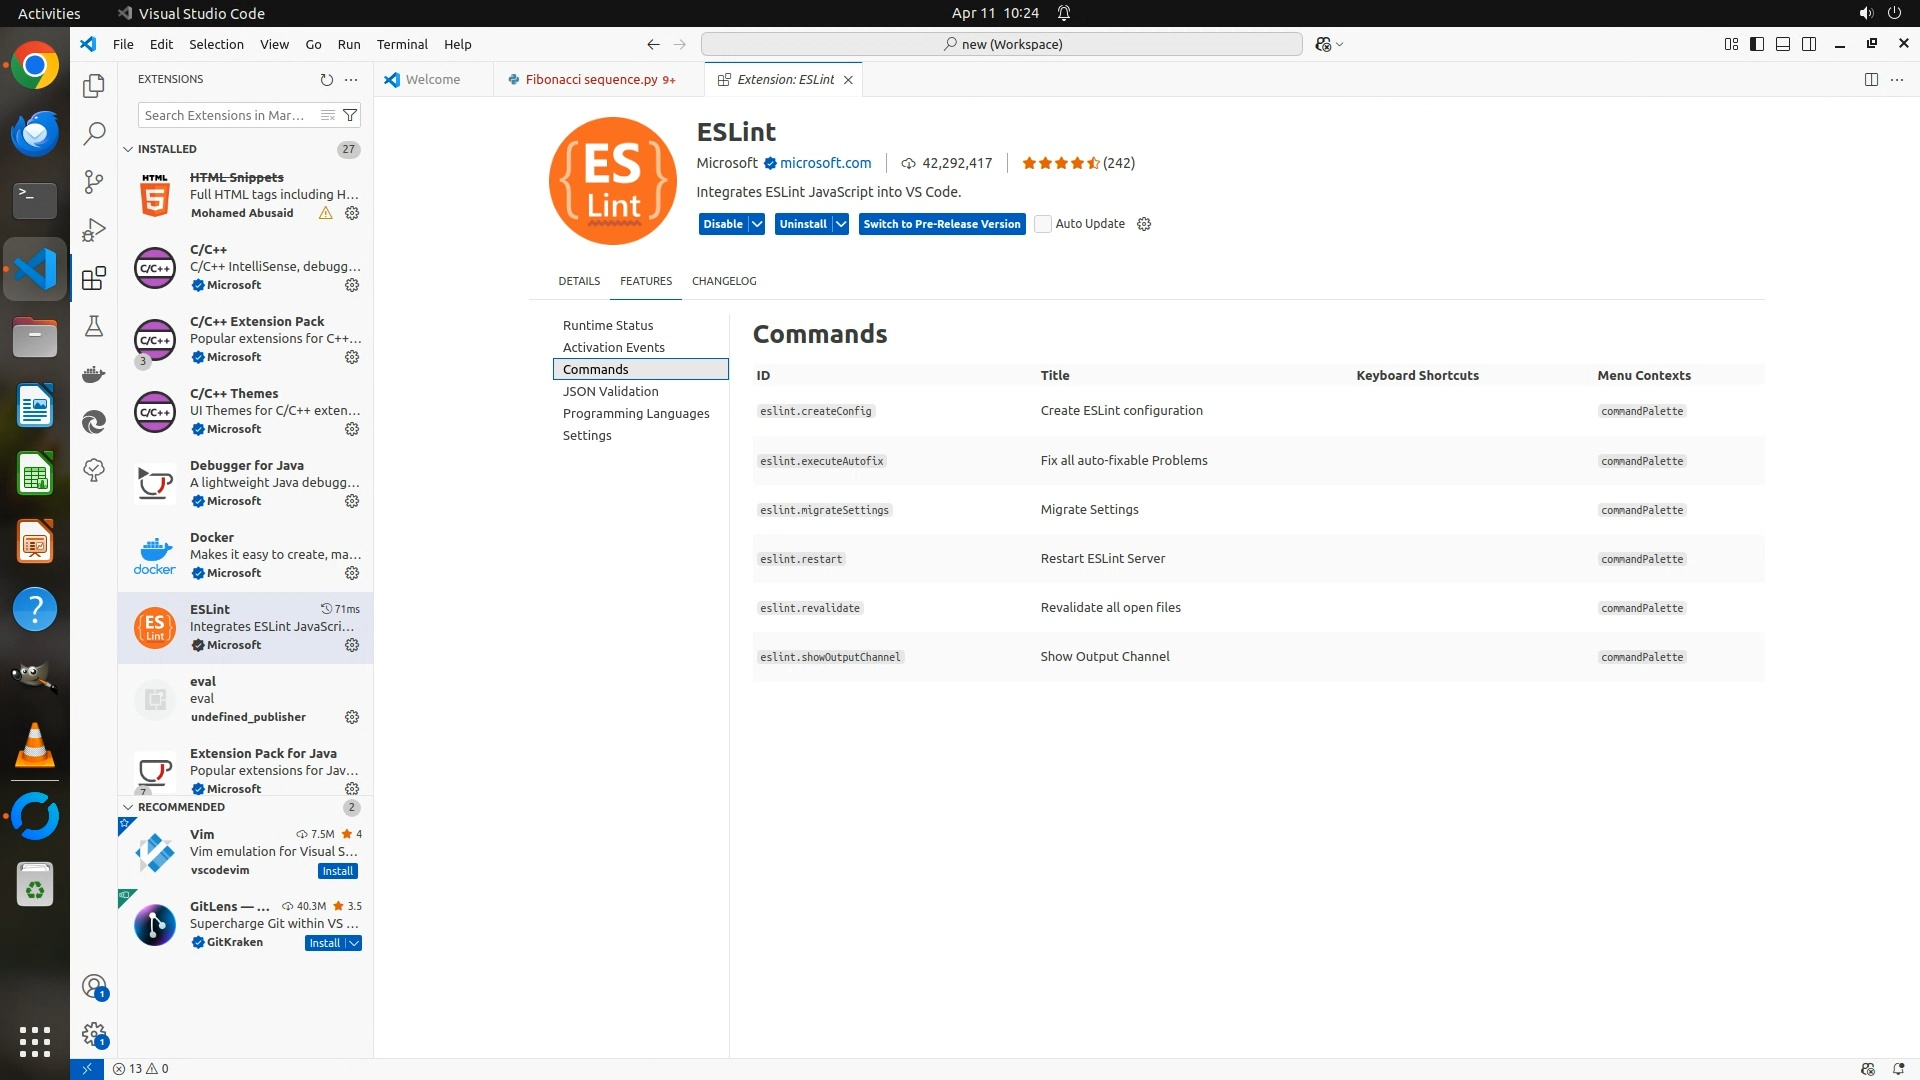Open the Explorer view icon
Viewport: 1920px width, 1080px height.
94,86
